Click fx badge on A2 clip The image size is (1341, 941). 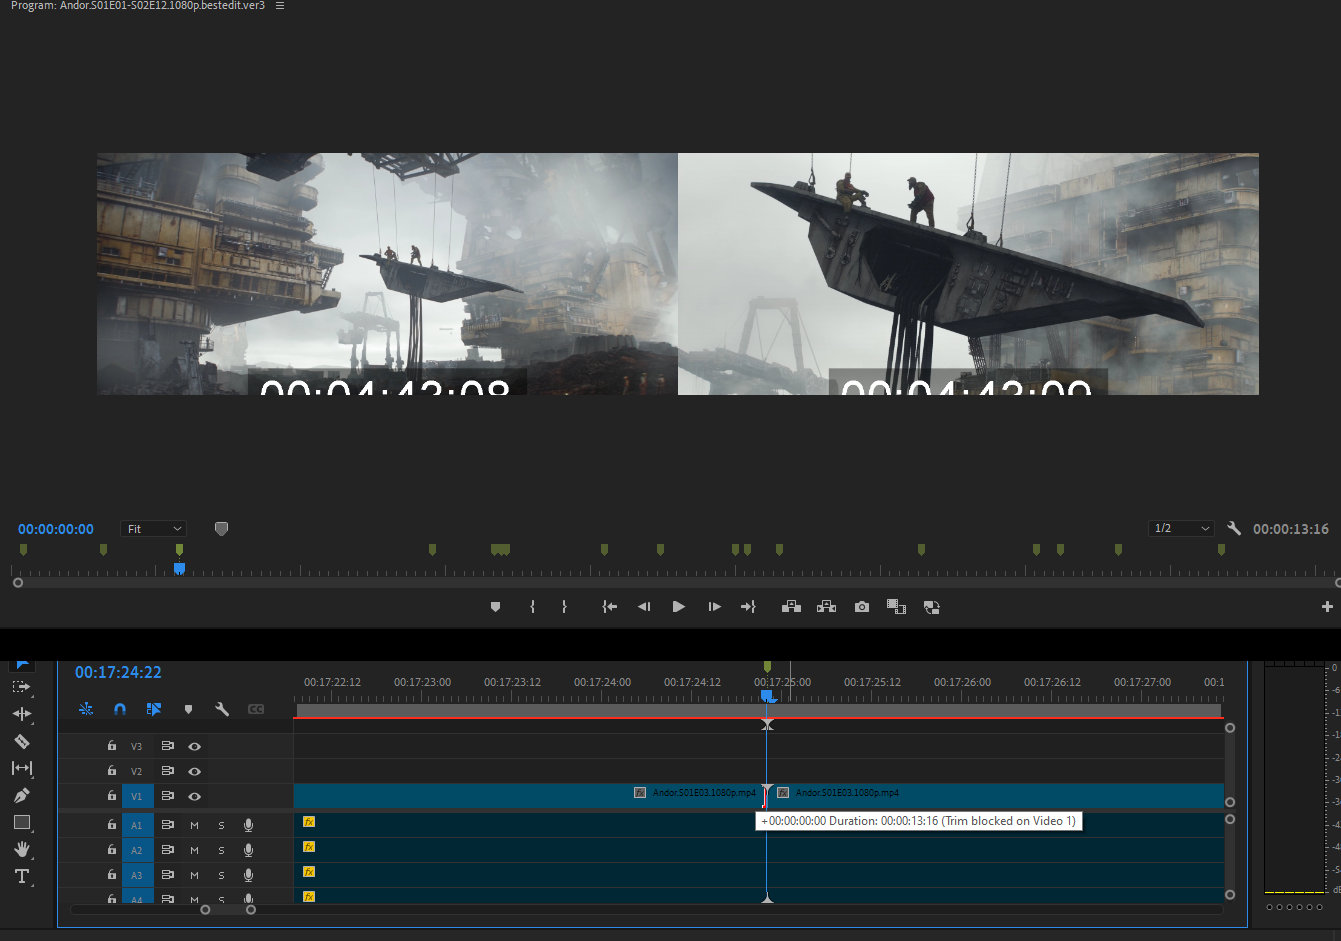pyautogui.click(x=309, y=847)
